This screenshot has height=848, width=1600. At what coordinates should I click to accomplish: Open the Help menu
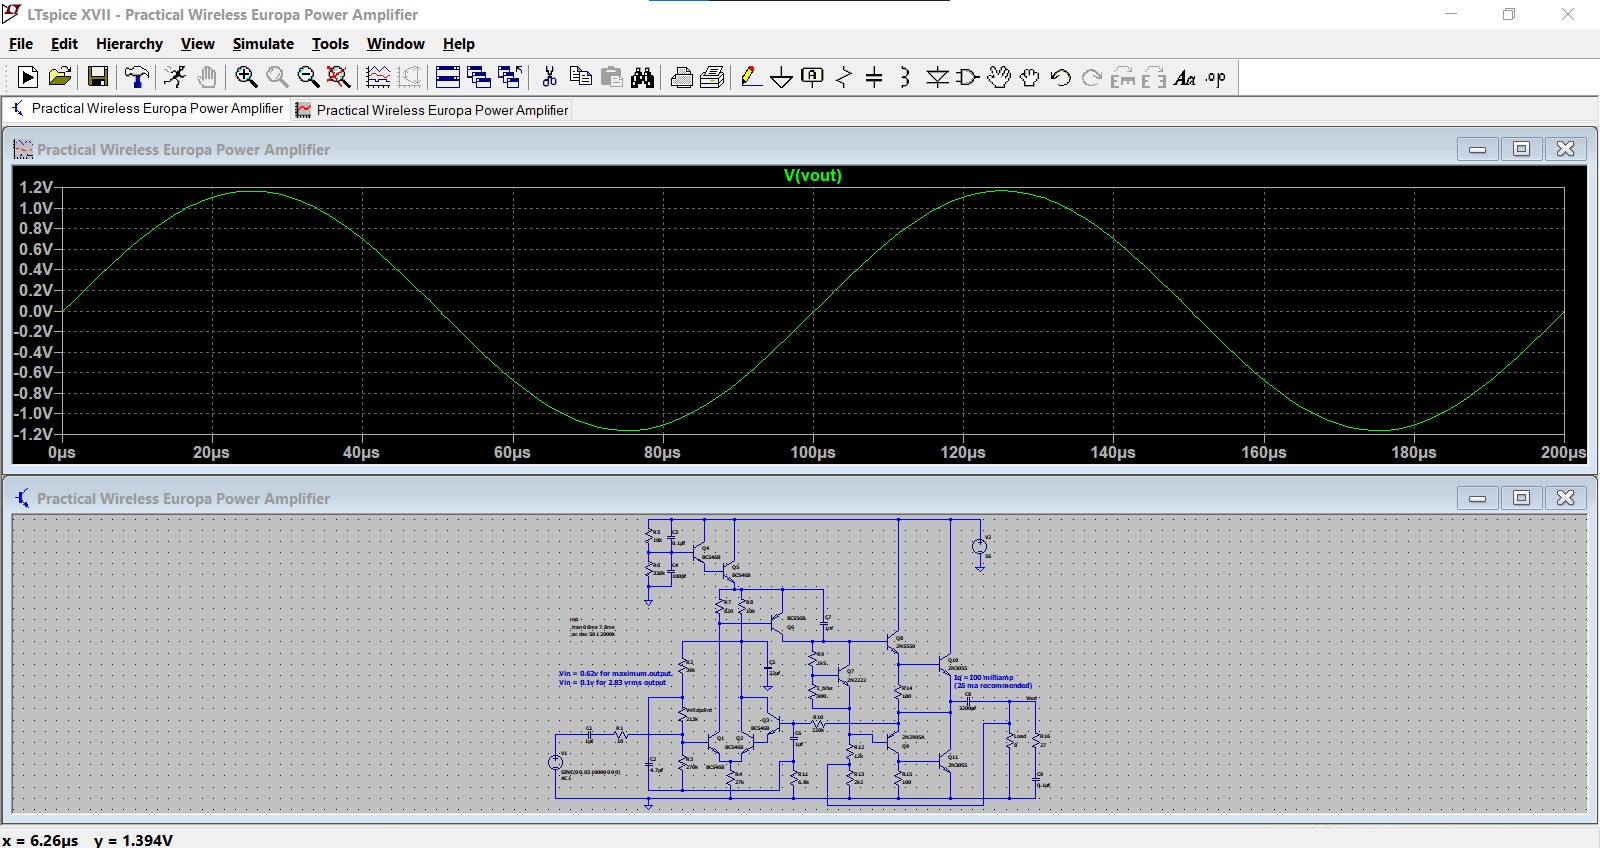pos(459,44)
